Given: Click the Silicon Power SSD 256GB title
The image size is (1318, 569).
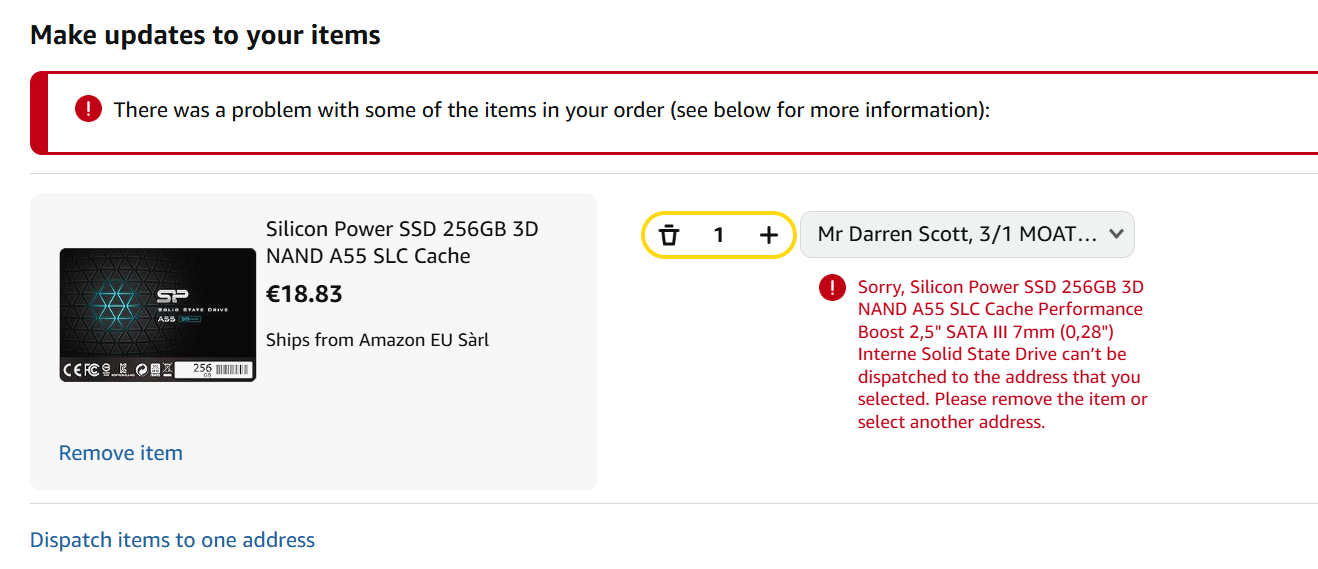Looking at the screenshot, I should pyautogui.click(x=402, y=242).
